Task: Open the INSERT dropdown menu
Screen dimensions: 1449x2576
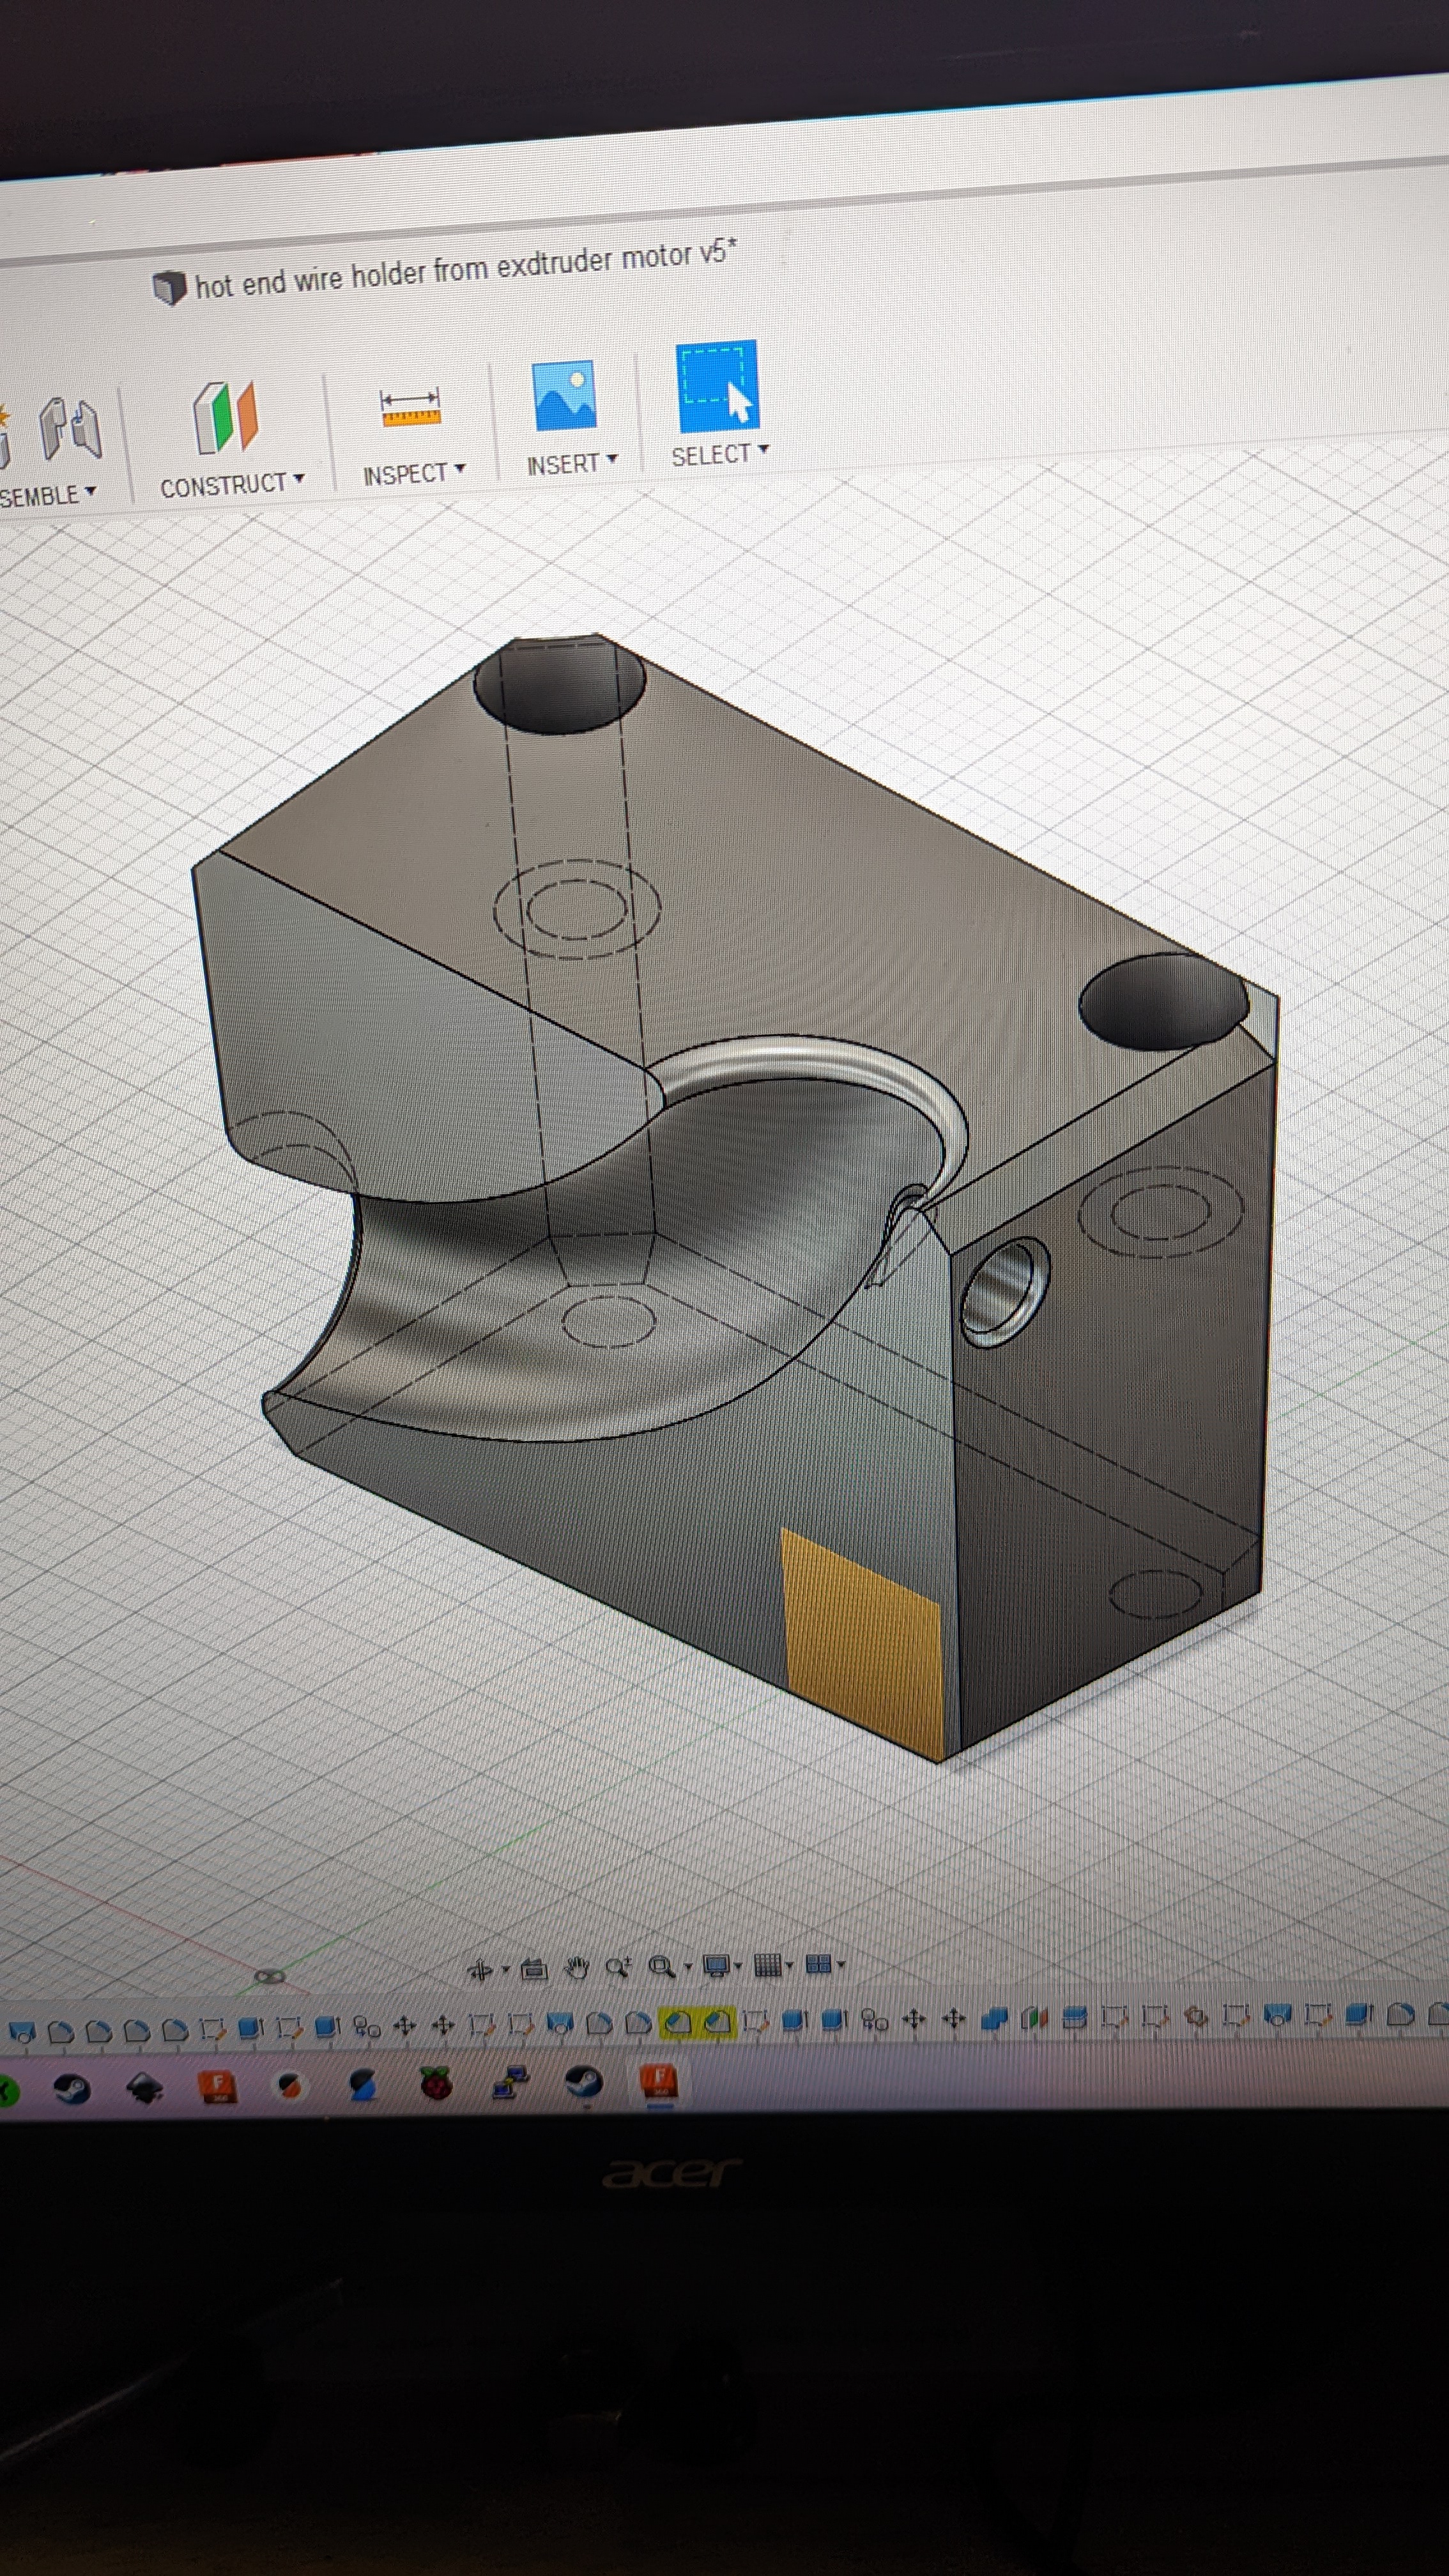Action: point(572,464)
